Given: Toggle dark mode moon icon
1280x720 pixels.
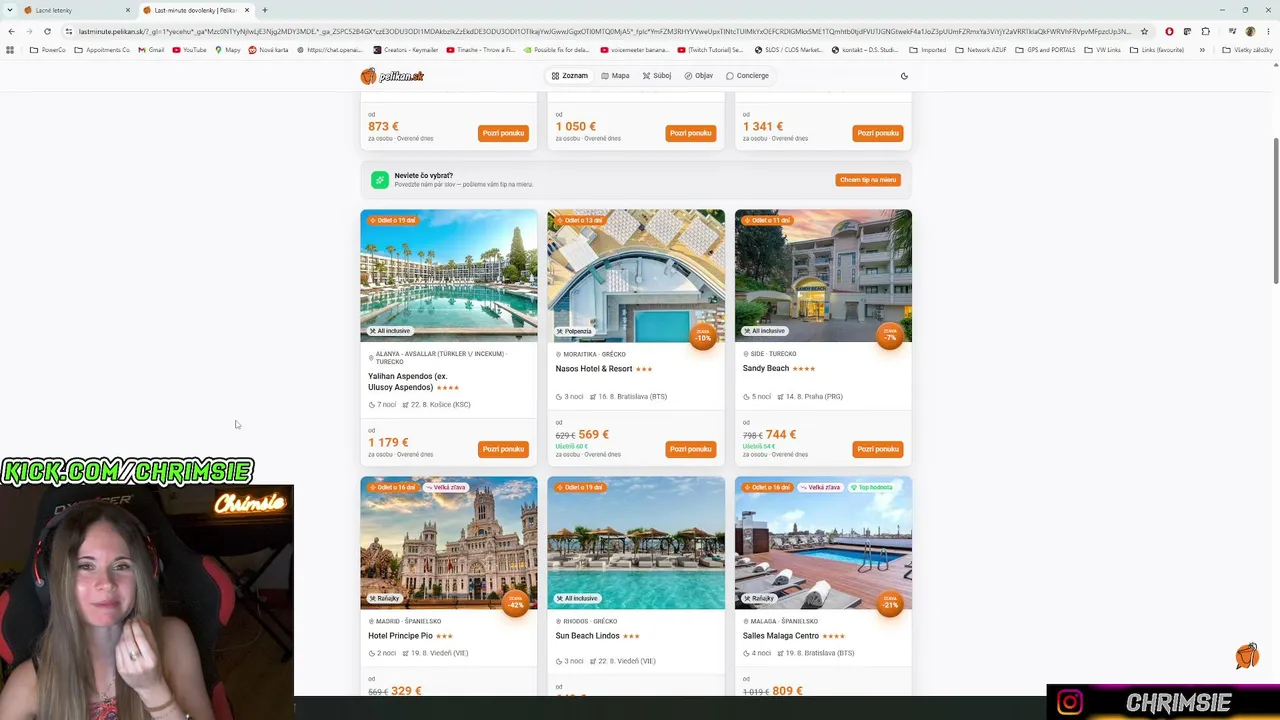Looking at the screenshot, I should pos(904,76).
